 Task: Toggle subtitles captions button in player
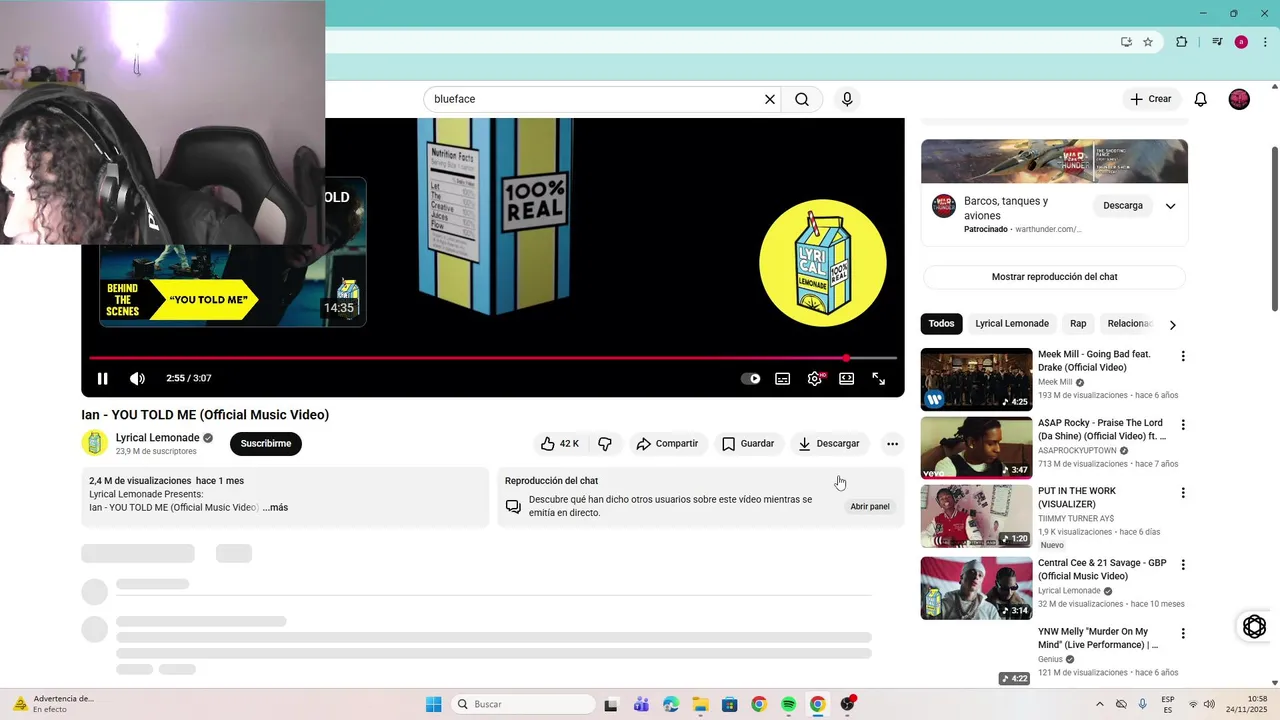783,379
